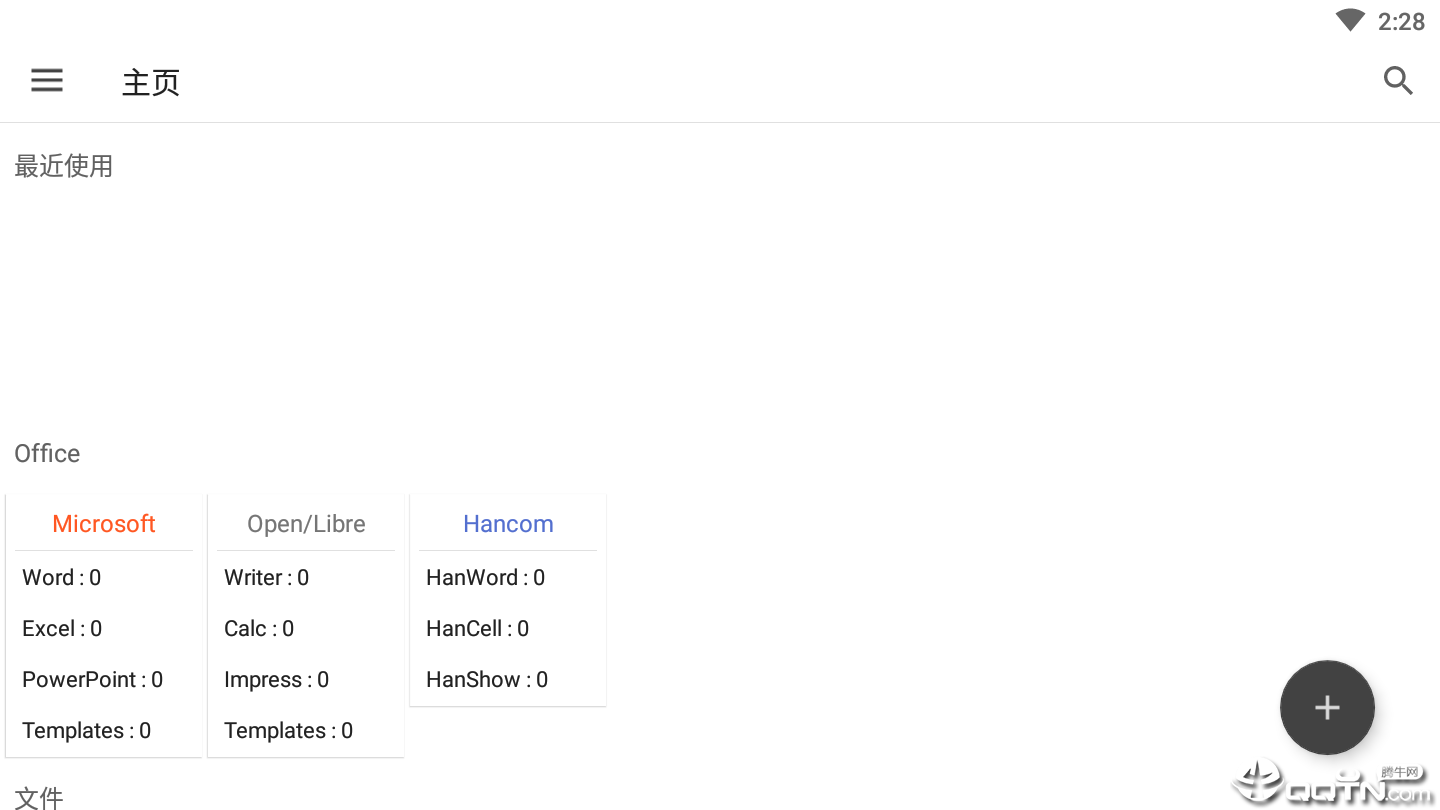View Microsoft Templates entry

86,731
